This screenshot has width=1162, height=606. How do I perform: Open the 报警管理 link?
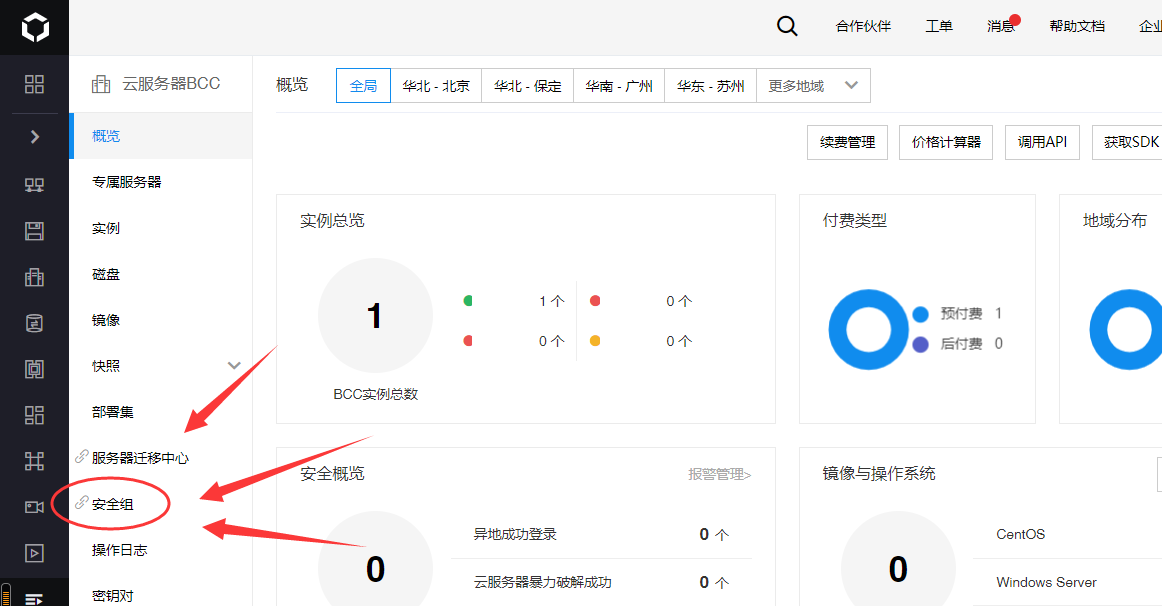point(719,474)
